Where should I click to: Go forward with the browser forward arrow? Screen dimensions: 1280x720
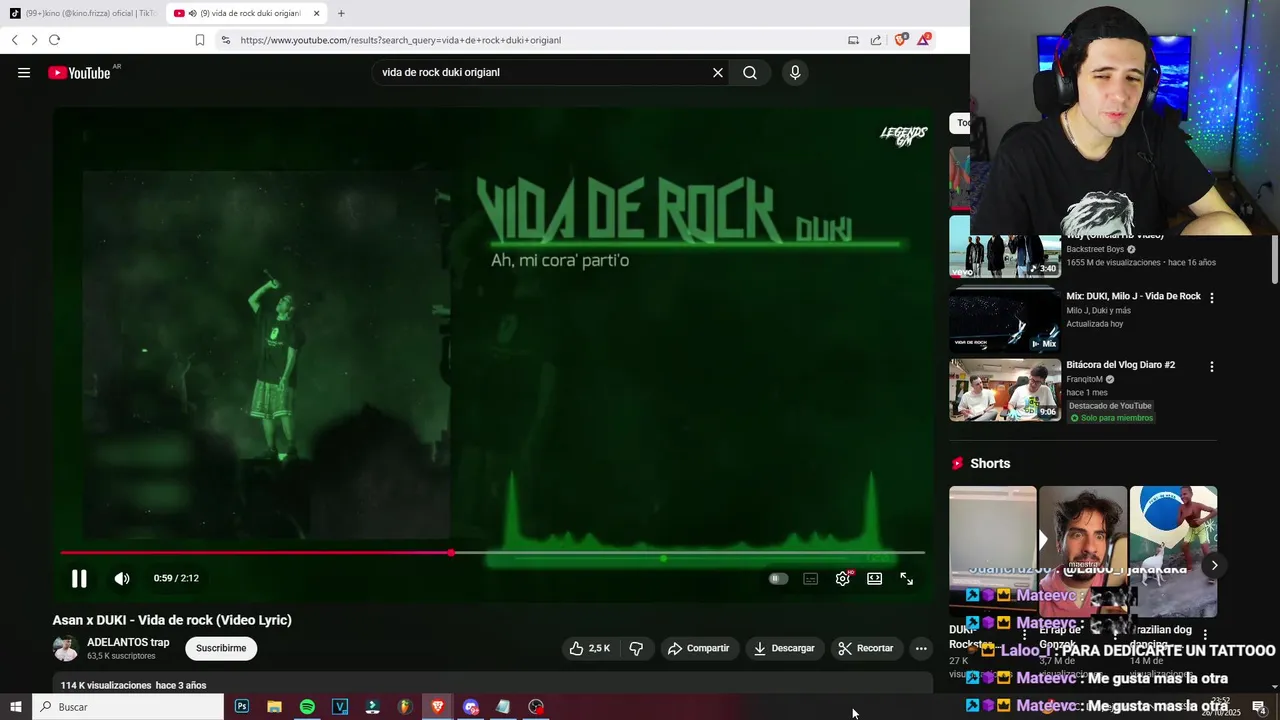(x=34, y=40)
